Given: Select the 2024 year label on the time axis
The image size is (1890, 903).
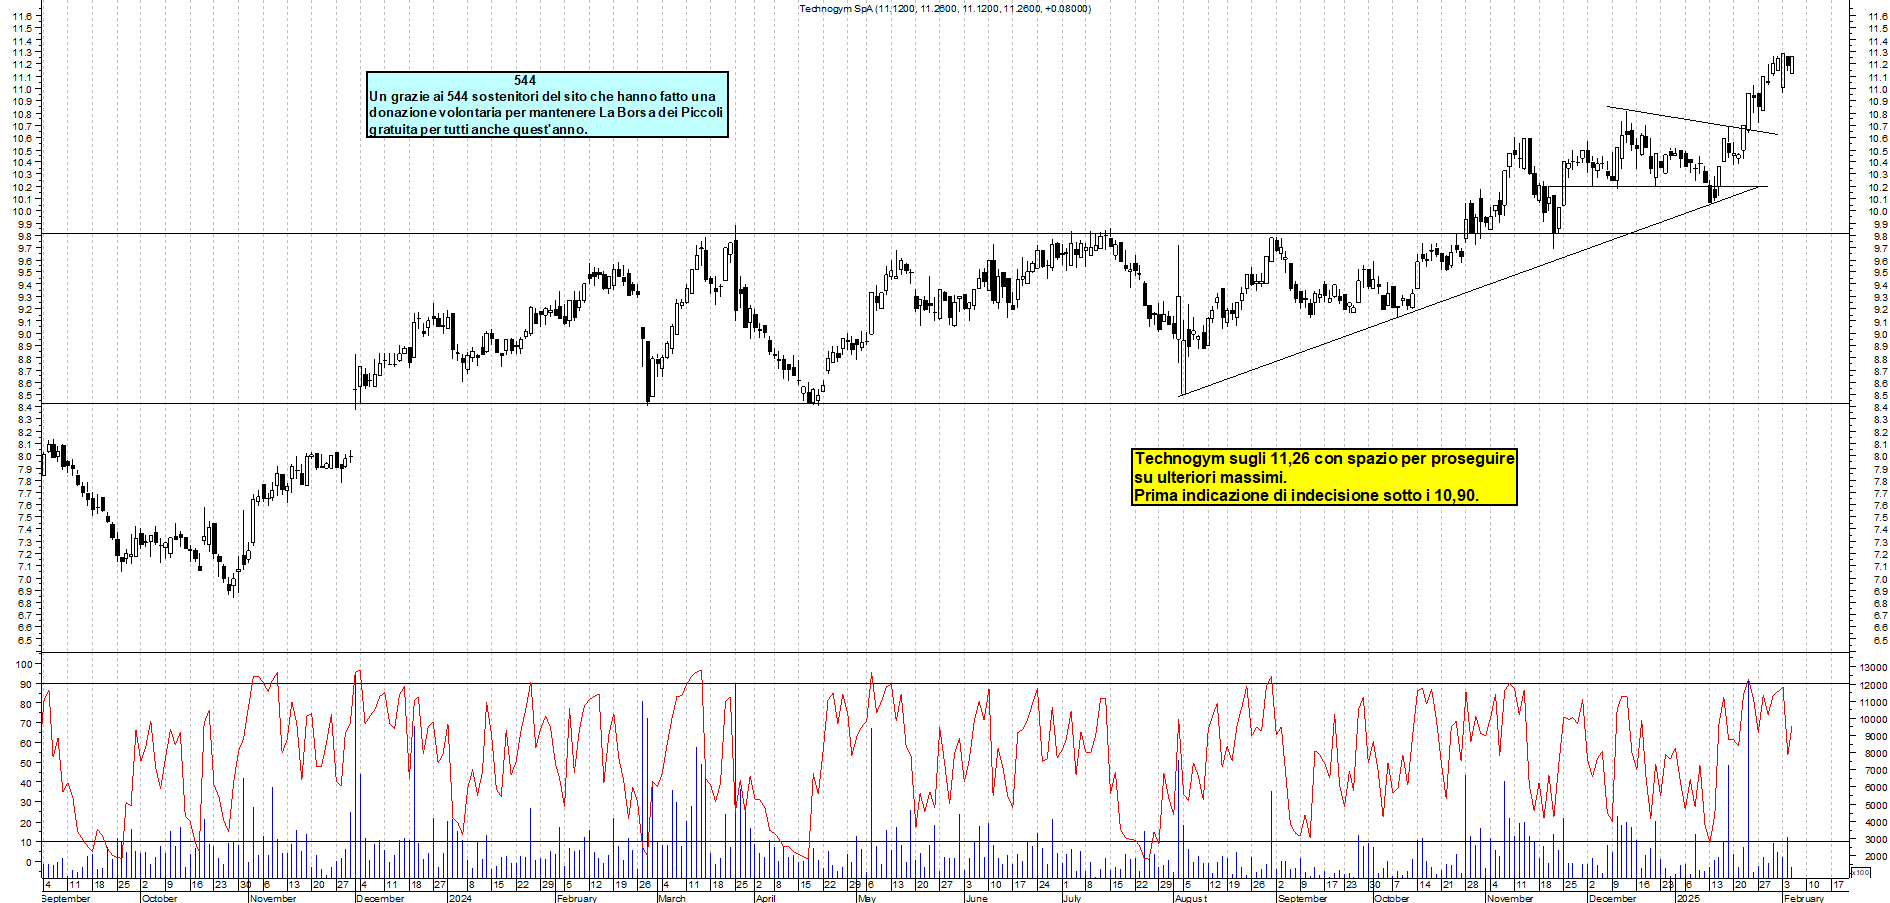Looking at the screenshot, I should tap(460, 898).
